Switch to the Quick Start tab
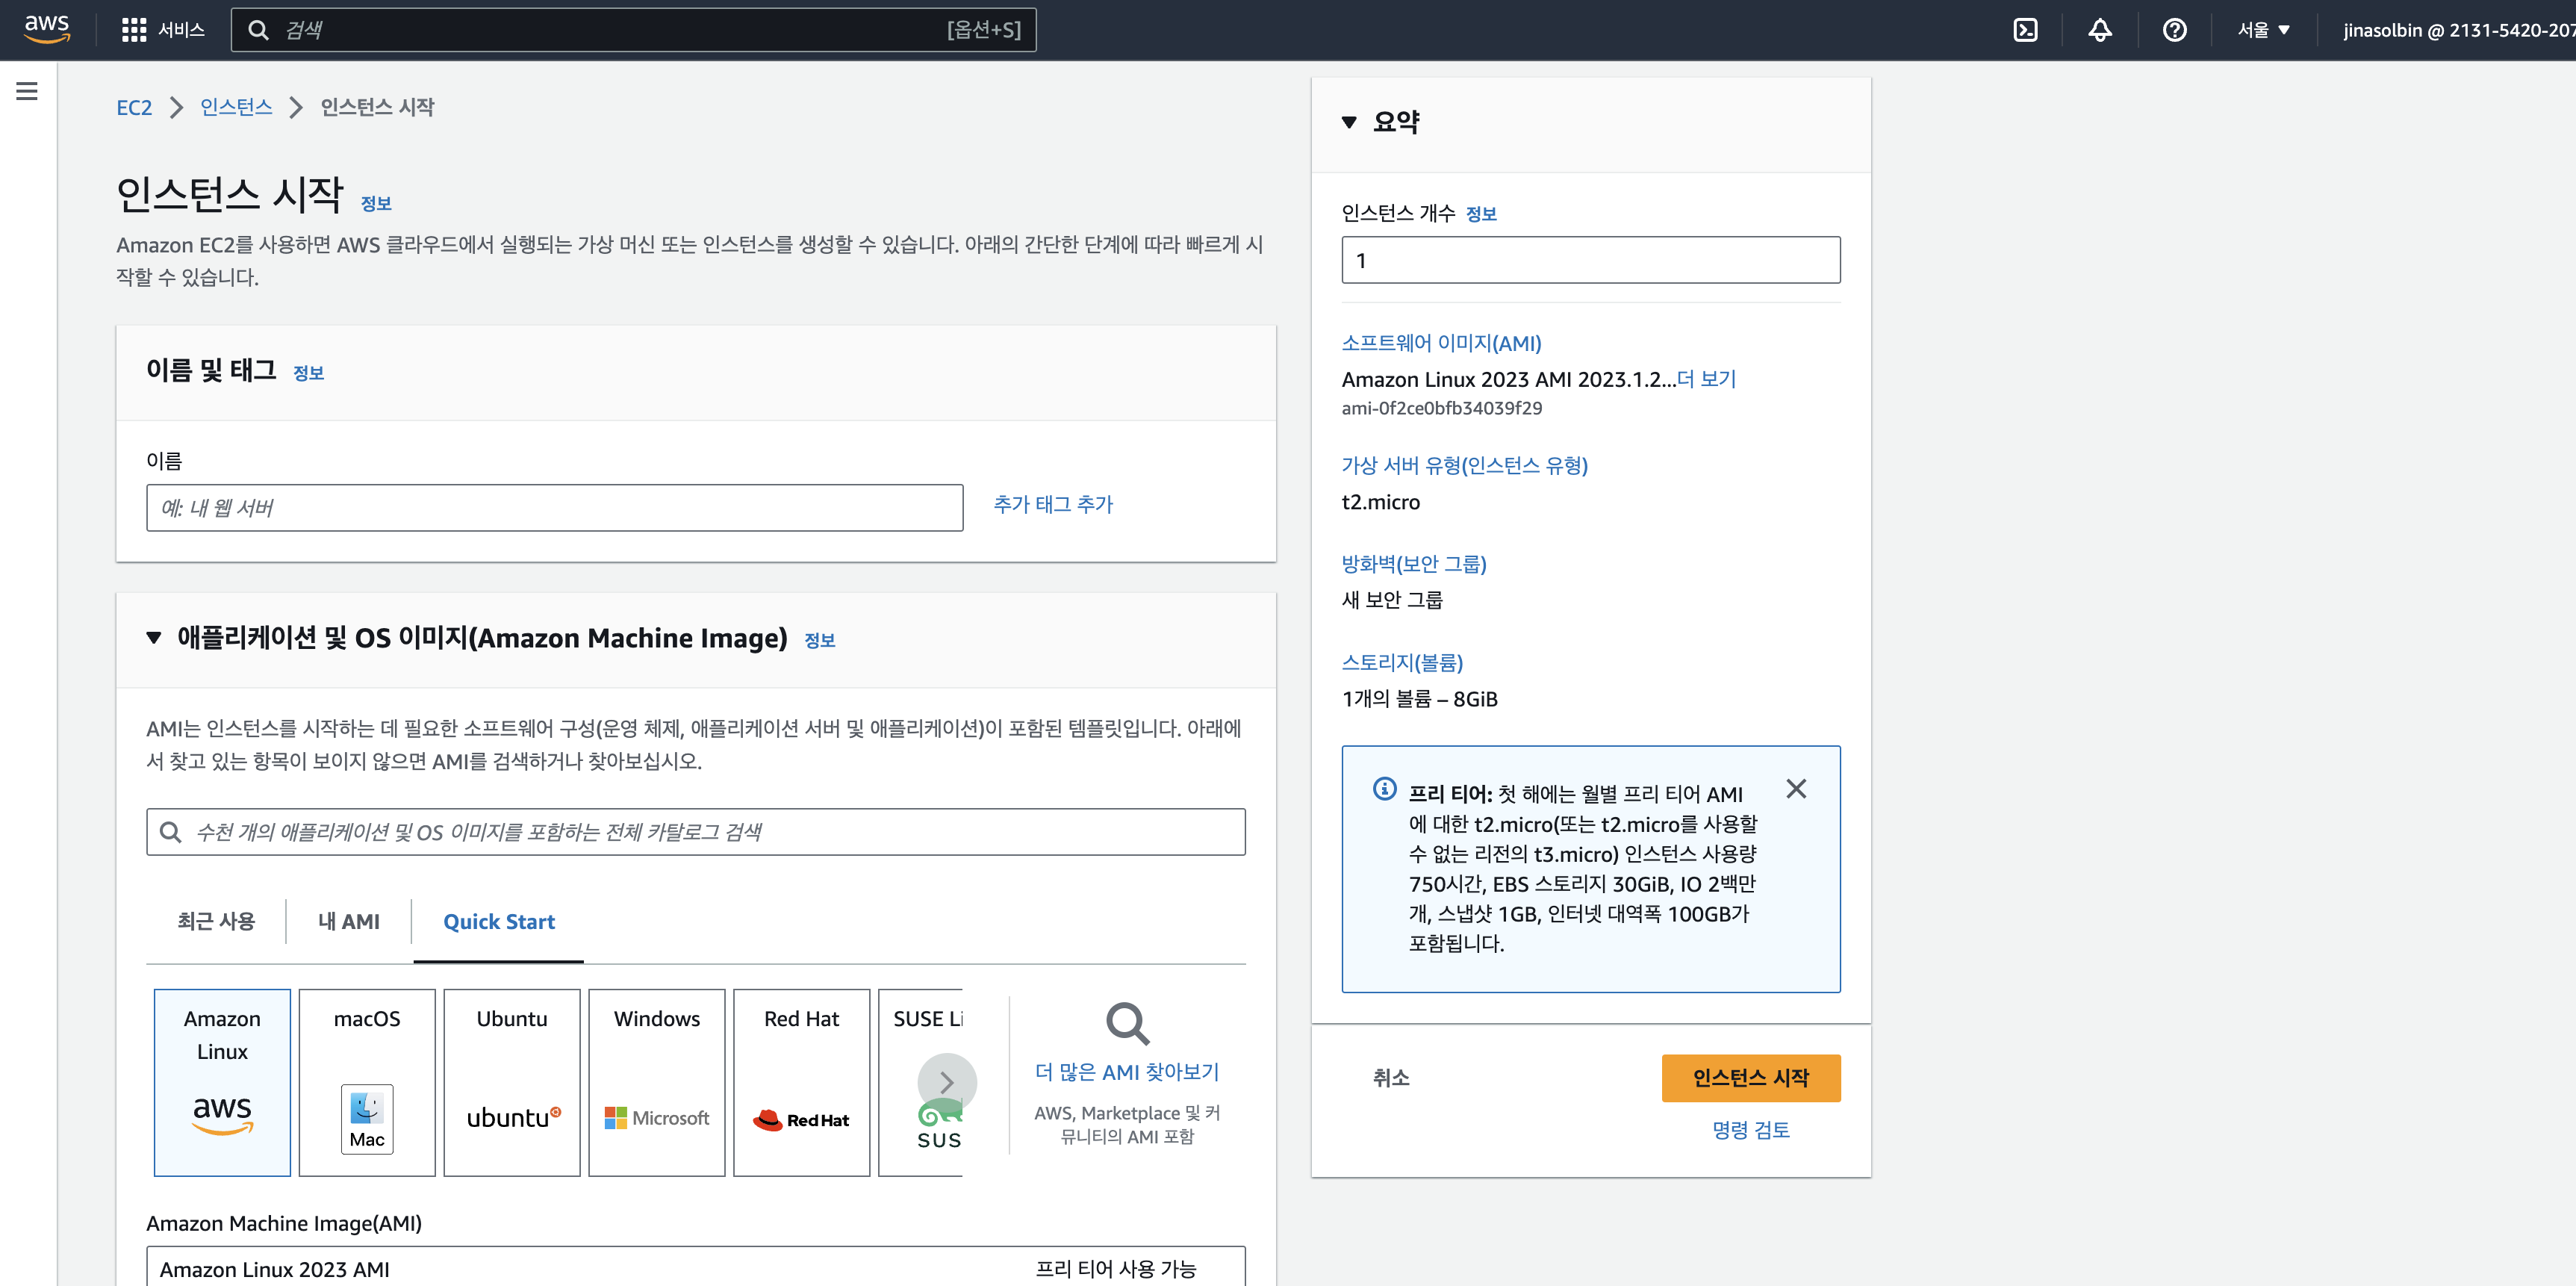The height and width of the screenshot is (1286, 2576). [499, 921]
